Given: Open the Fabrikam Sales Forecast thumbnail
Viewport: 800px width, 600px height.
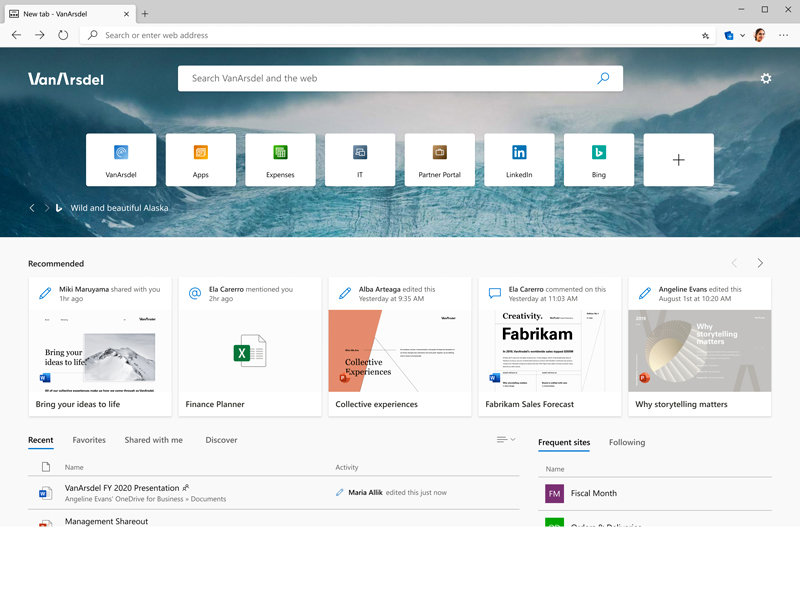Looking at the screenshot, I should click(x=549, y=350).
